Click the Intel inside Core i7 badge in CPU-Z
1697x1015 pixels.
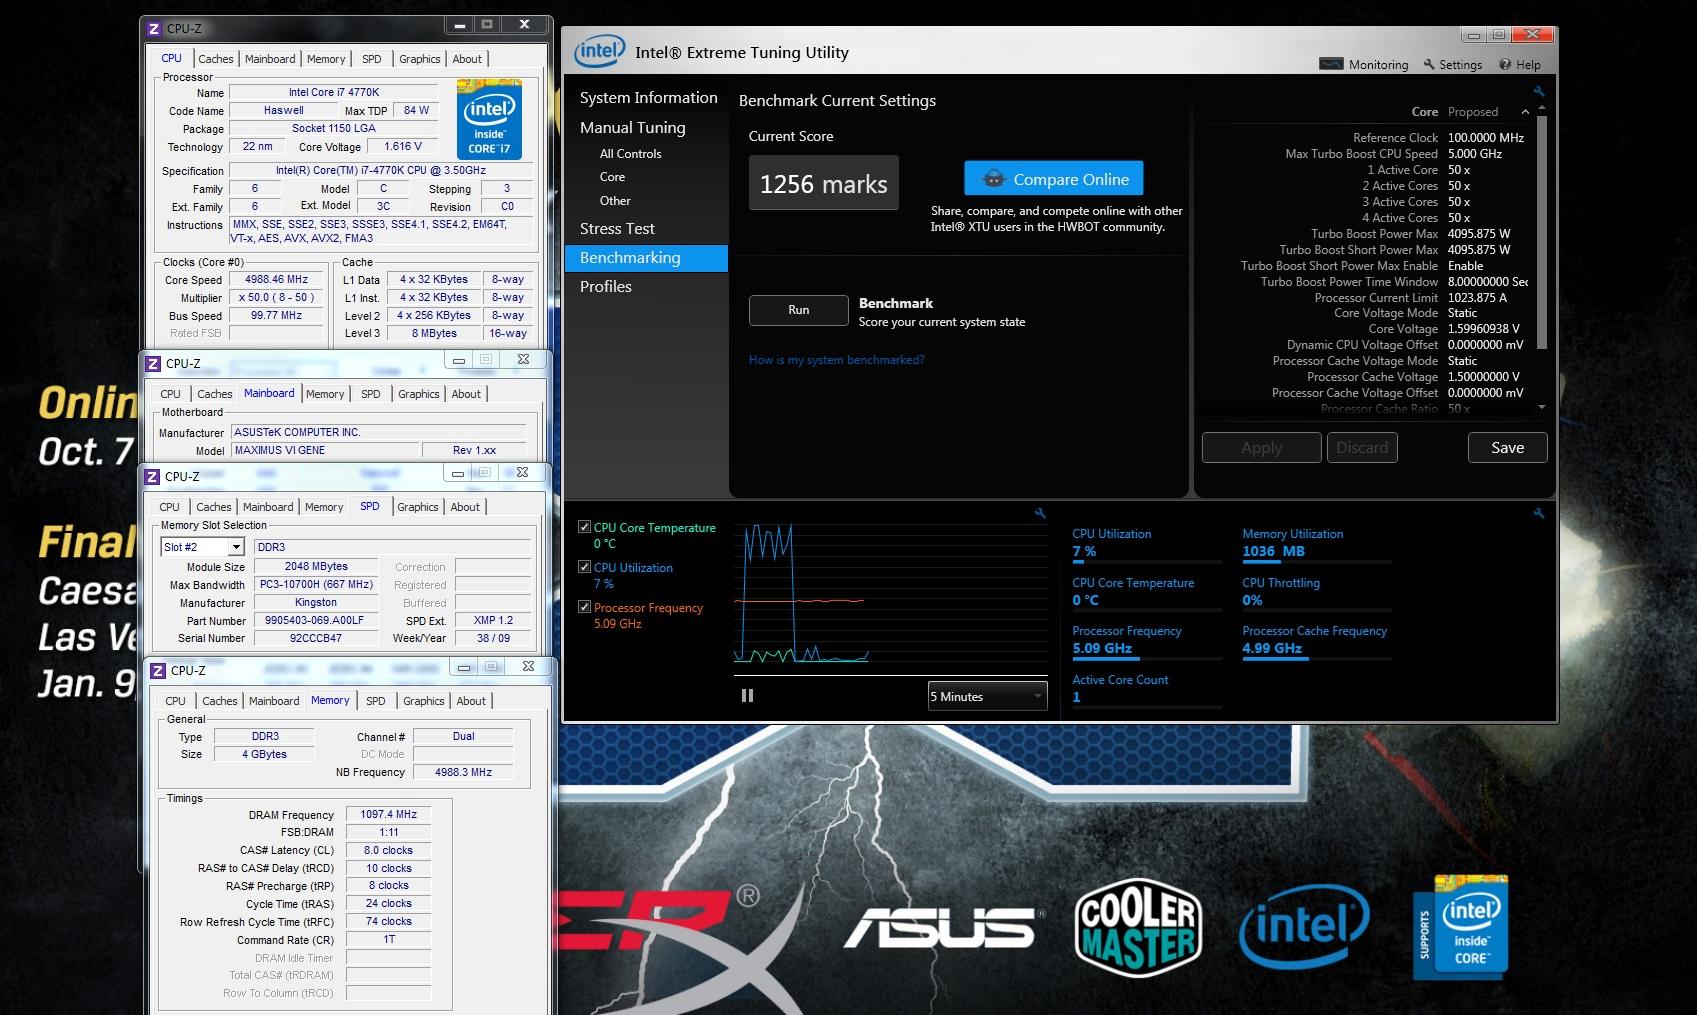click(489, 120)
